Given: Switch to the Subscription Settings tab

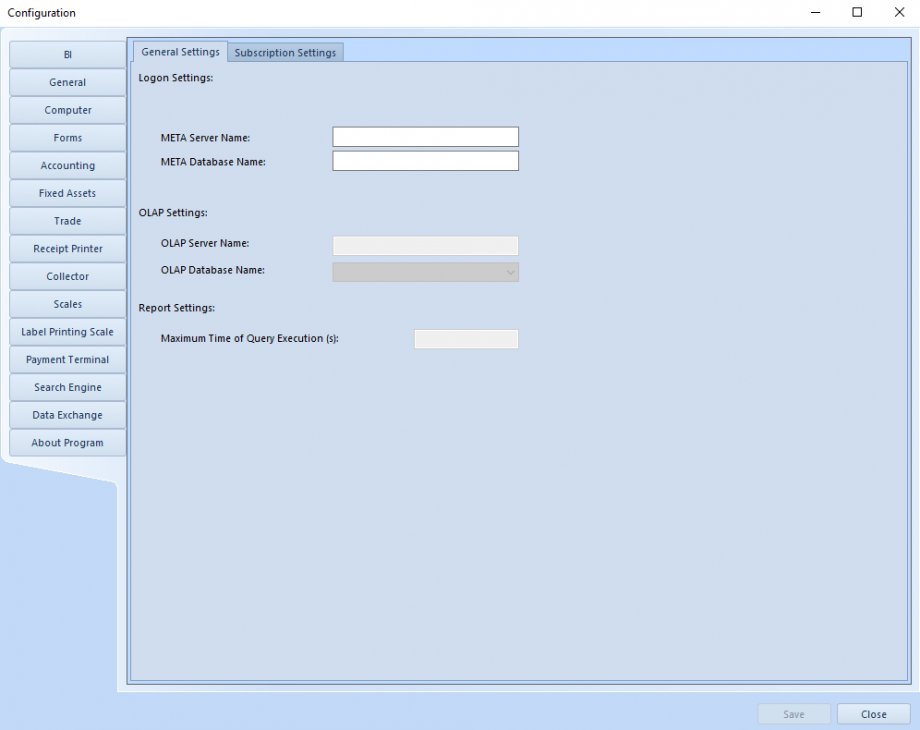Looking at the screenshot, I should pyautogui.click(x=285, y=51).
